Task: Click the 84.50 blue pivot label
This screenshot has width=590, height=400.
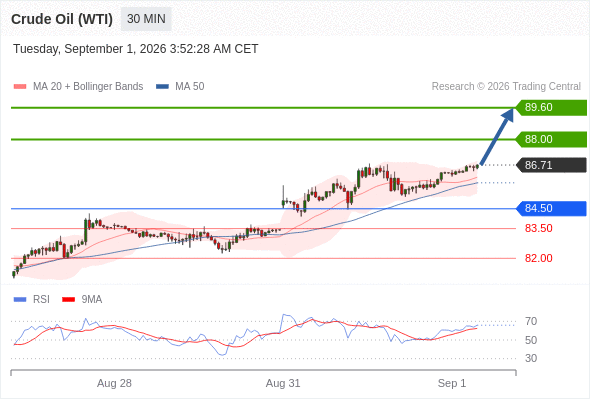Action: point(551,208)
